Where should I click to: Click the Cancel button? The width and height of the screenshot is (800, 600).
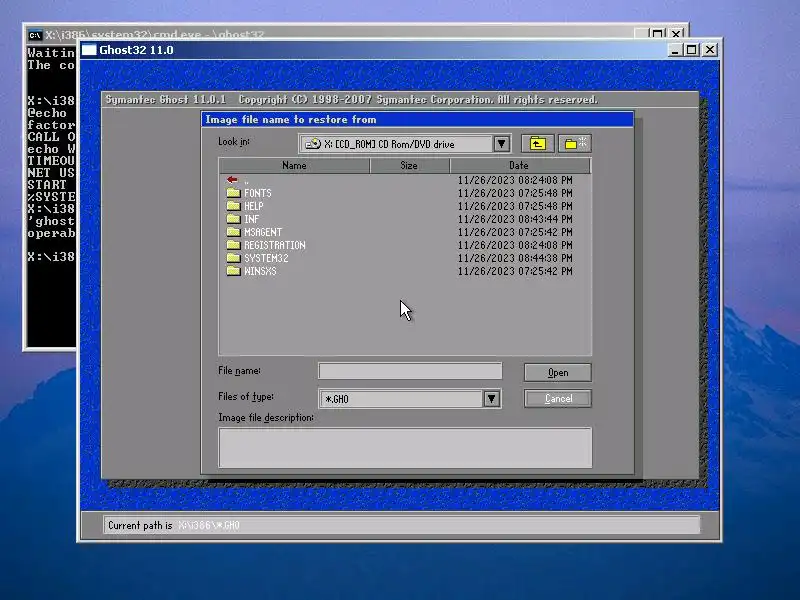point(558,398)
